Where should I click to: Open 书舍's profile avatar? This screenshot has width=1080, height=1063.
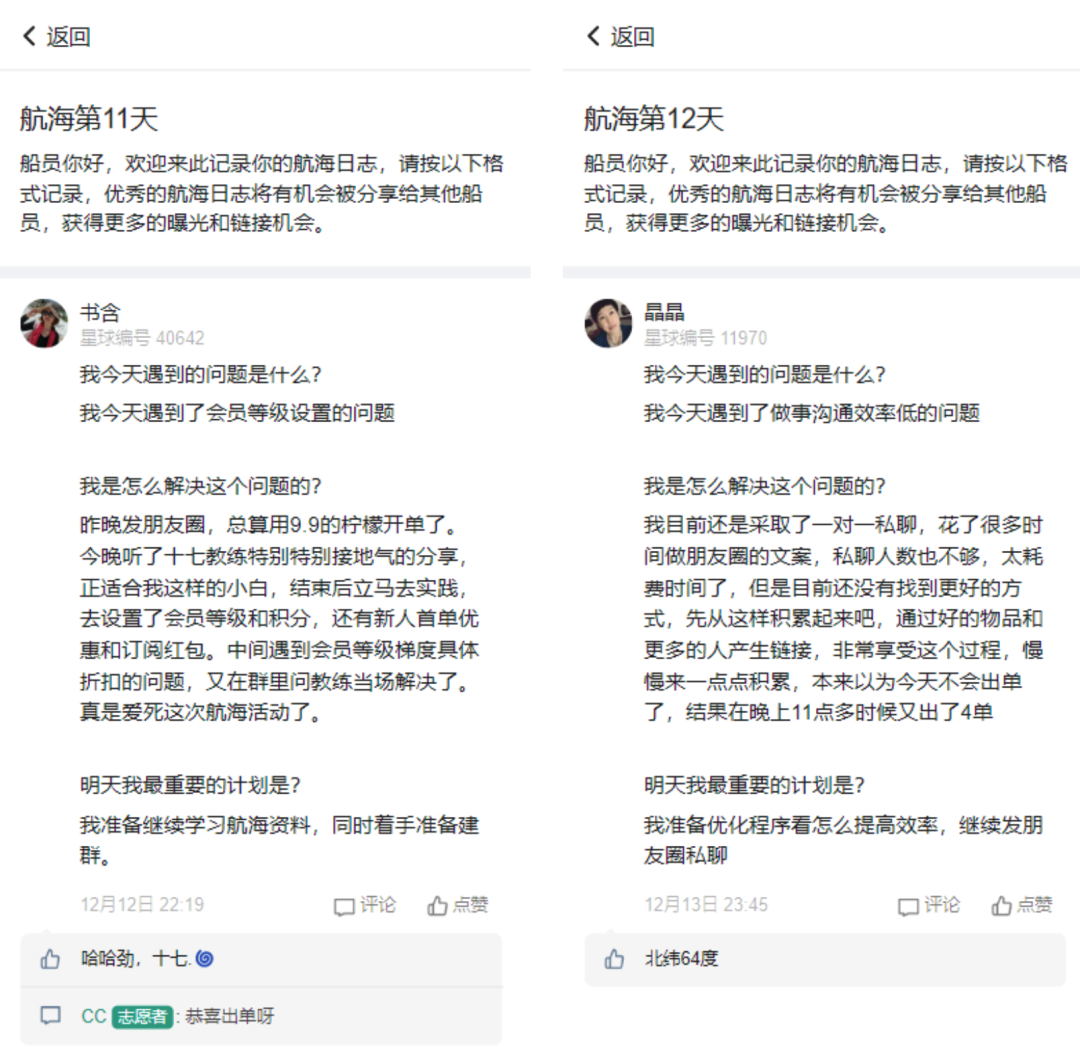point(44,323)
